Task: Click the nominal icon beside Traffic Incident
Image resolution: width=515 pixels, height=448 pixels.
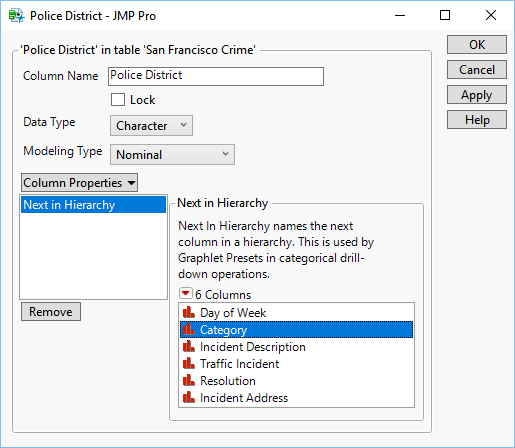Action: tap(189, 363)
